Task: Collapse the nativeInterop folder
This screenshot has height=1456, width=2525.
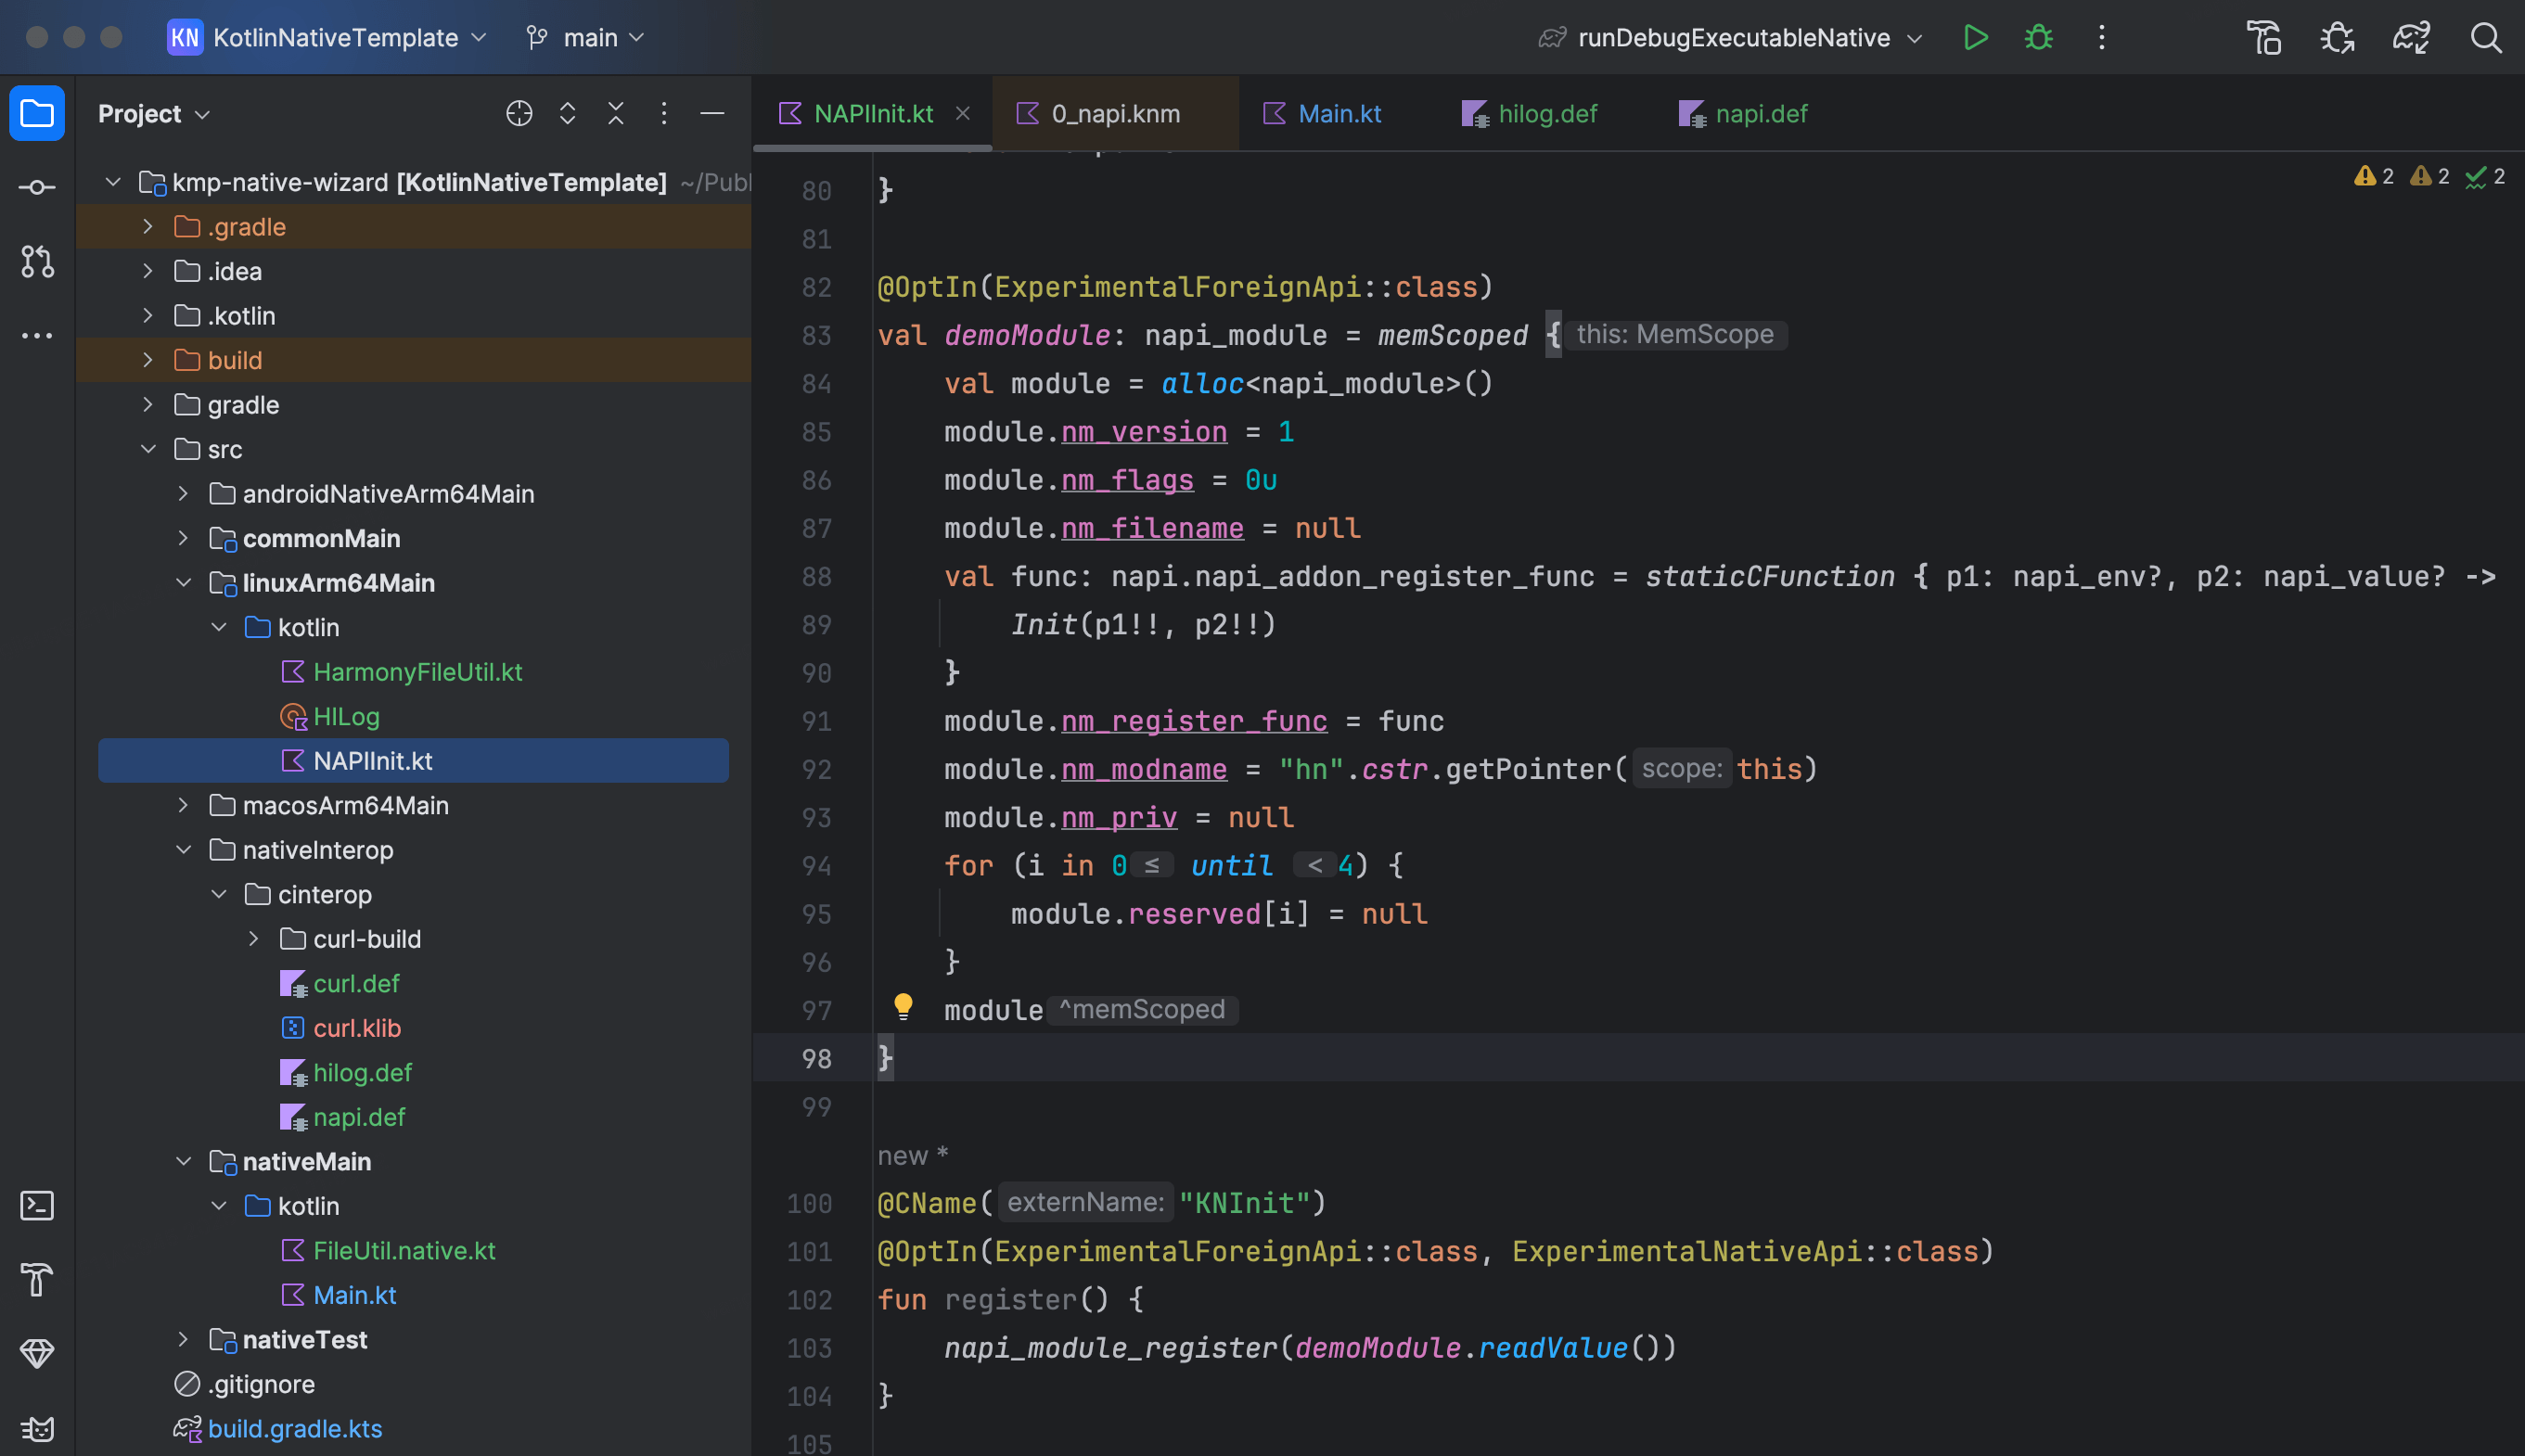Action: pyautogui.click(x=184, y=849)
